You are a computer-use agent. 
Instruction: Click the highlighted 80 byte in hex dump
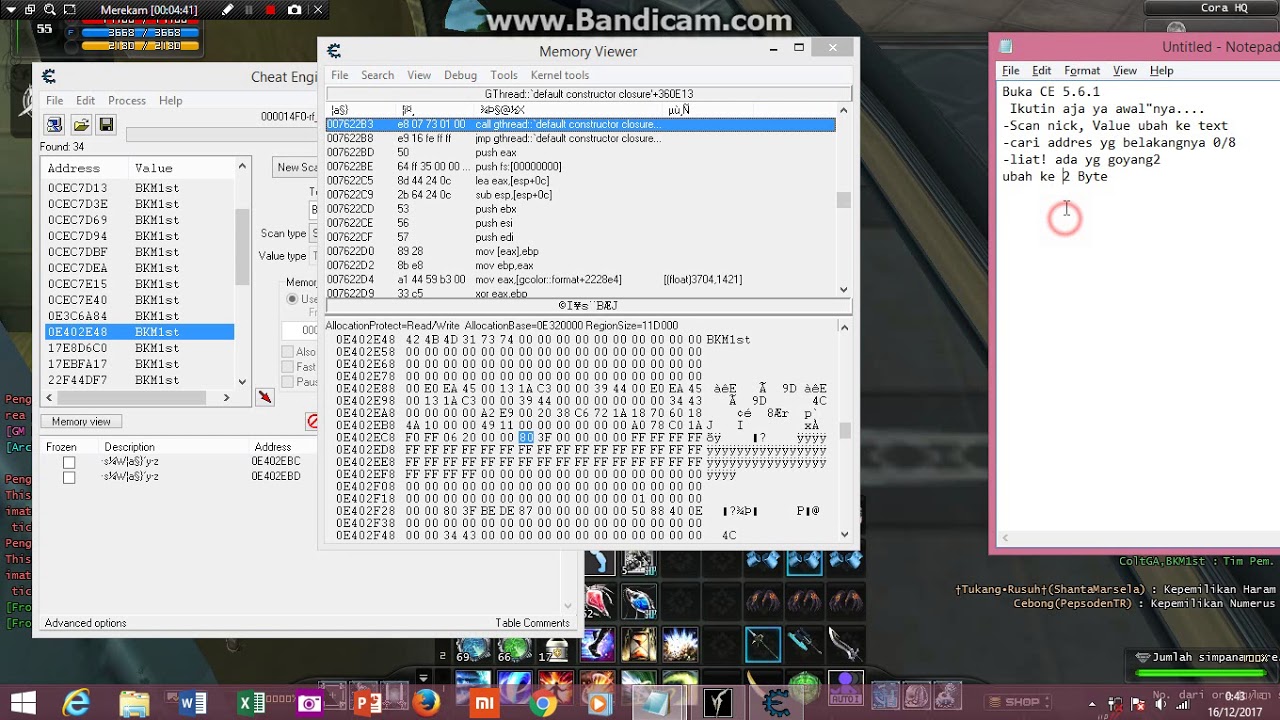tap(527, 437)
